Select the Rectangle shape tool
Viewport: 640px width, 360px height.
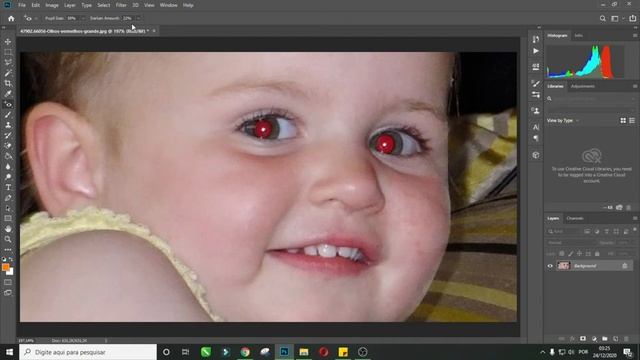pyautogui.click(x=8, y=218)
